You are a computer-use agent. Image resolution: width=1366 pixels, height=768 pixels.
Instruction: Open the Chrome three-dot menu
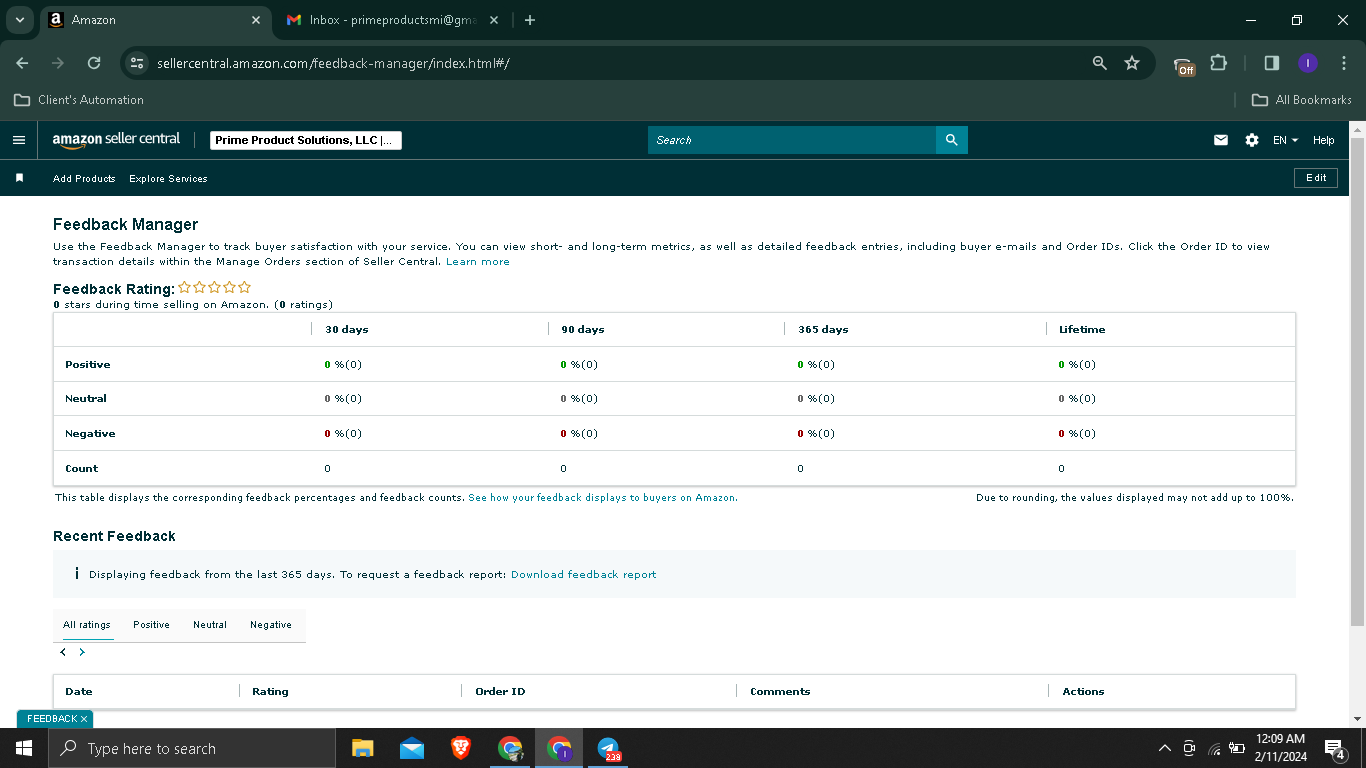coord(1344,63)
